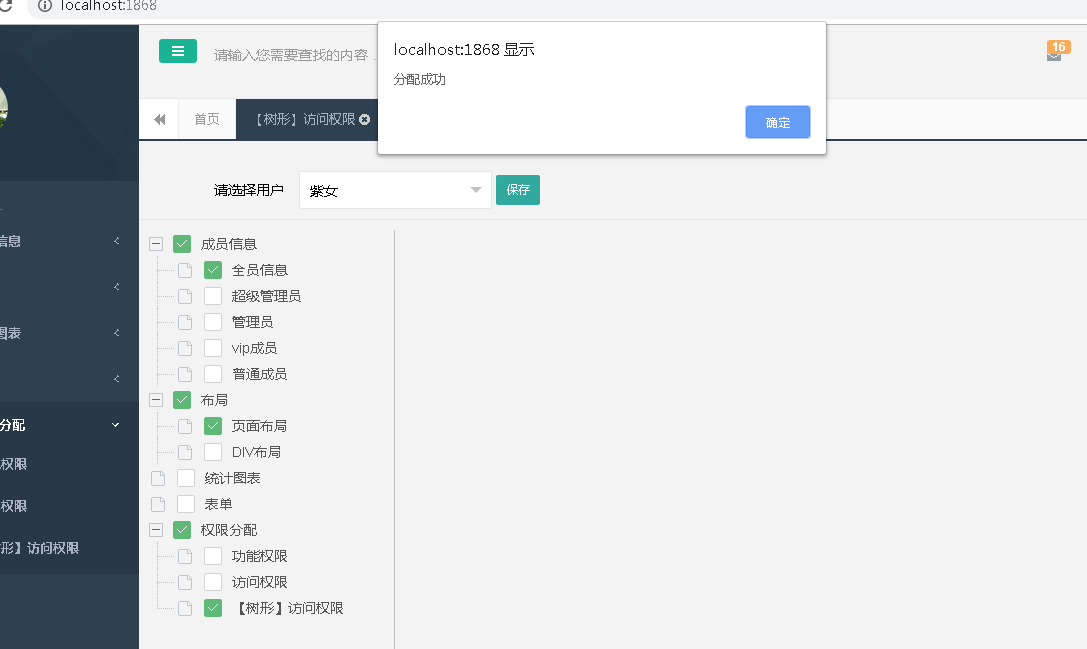Screen dimensions: 1087x649
Task: Close the 【树形】访问权限 tab with x icon
Action: point(365,119)
